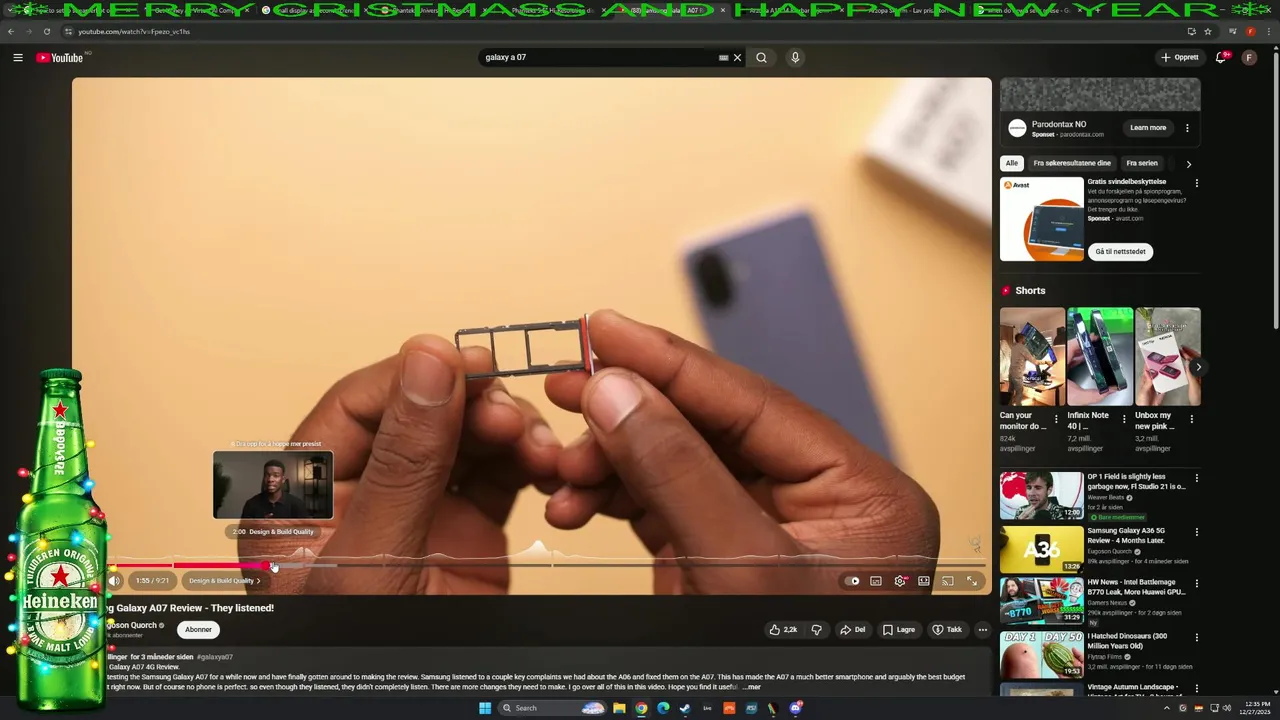Go to YouTube home via logo
The image size is (1280, 720).
(60, 58)
